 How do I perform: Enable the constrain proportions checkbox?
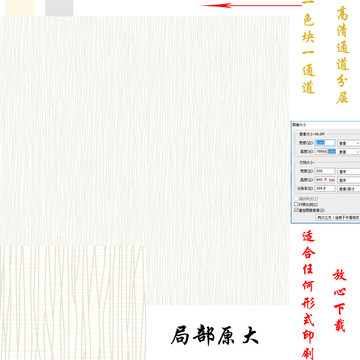click(x=296, y=204)
